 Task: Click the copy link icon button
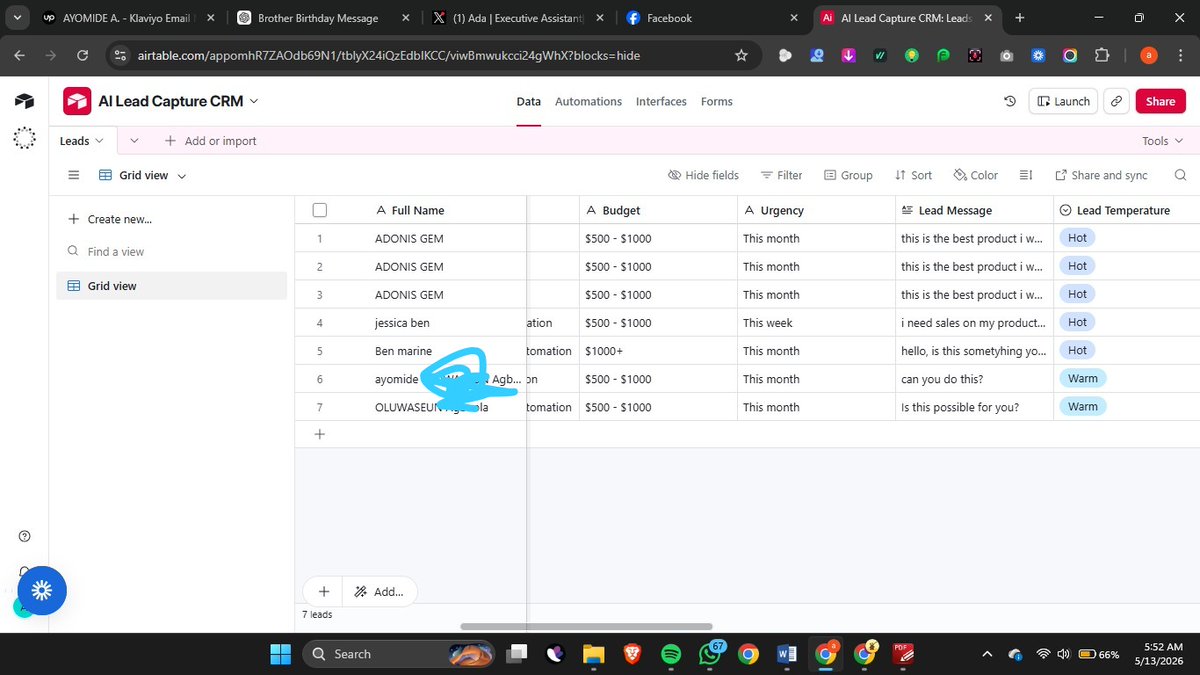(1117, 102)
